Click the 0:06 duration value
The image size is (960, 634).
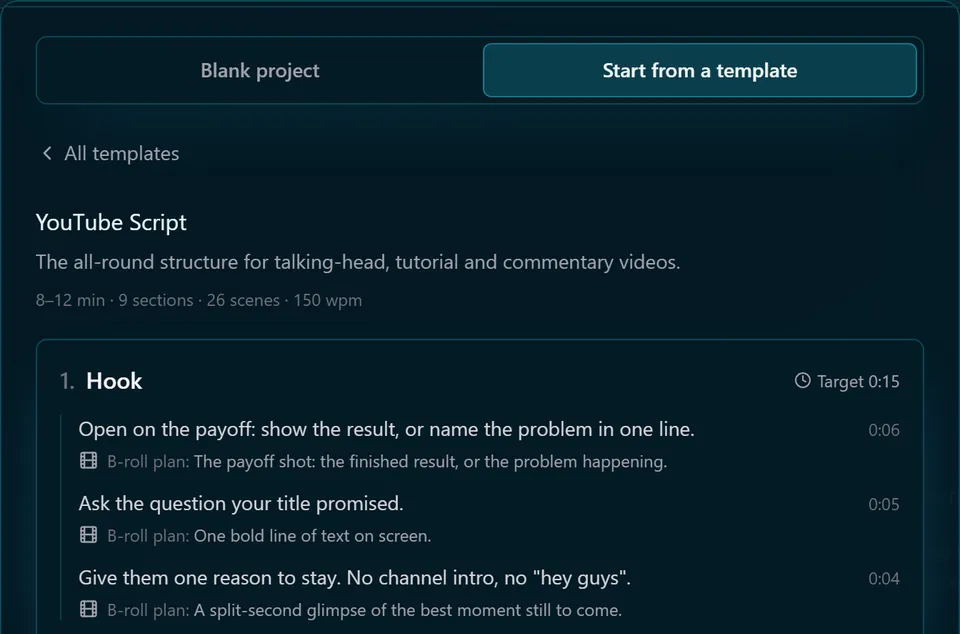pyautogui.click(x=883, y=430)
